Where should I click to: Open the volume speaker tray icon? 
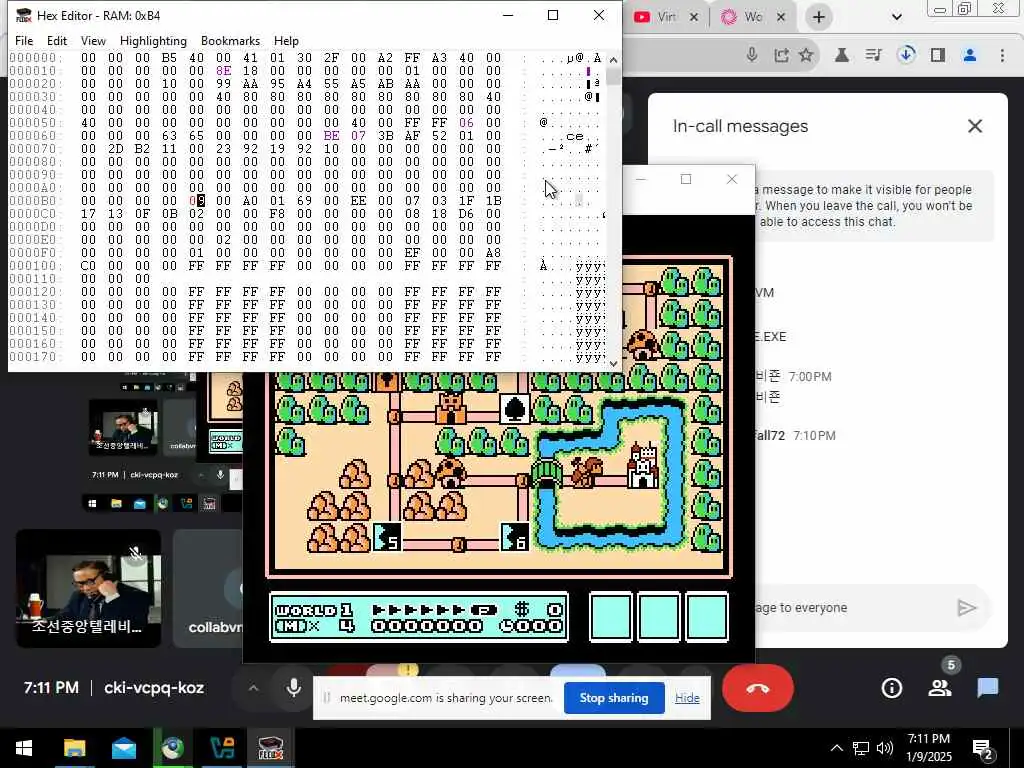pos(885,748)
